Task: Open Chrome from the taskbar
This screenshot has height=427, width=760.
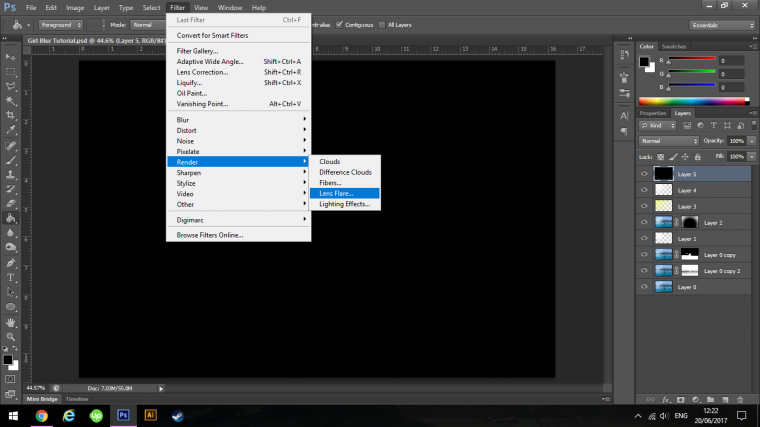Action: click(42, 415)
